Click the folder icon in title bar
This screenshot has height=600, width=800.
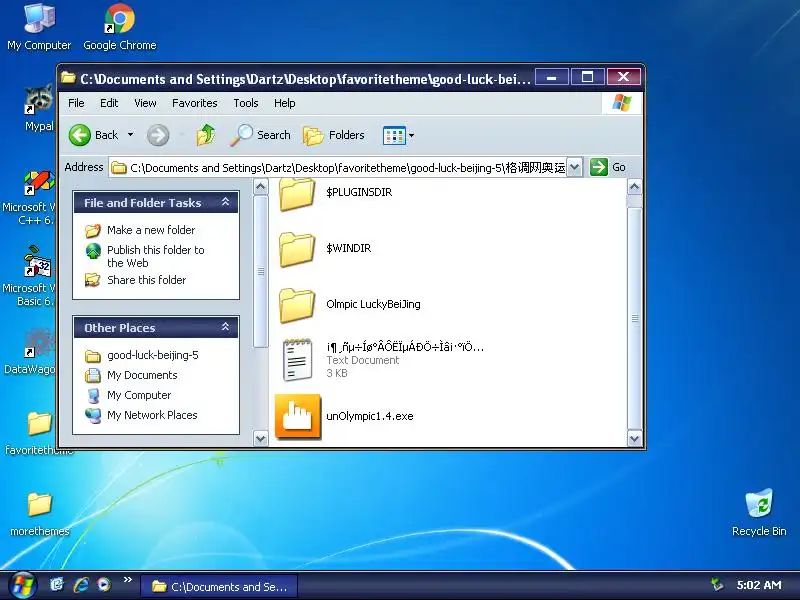pyautogui.click(x=68, y=78)
